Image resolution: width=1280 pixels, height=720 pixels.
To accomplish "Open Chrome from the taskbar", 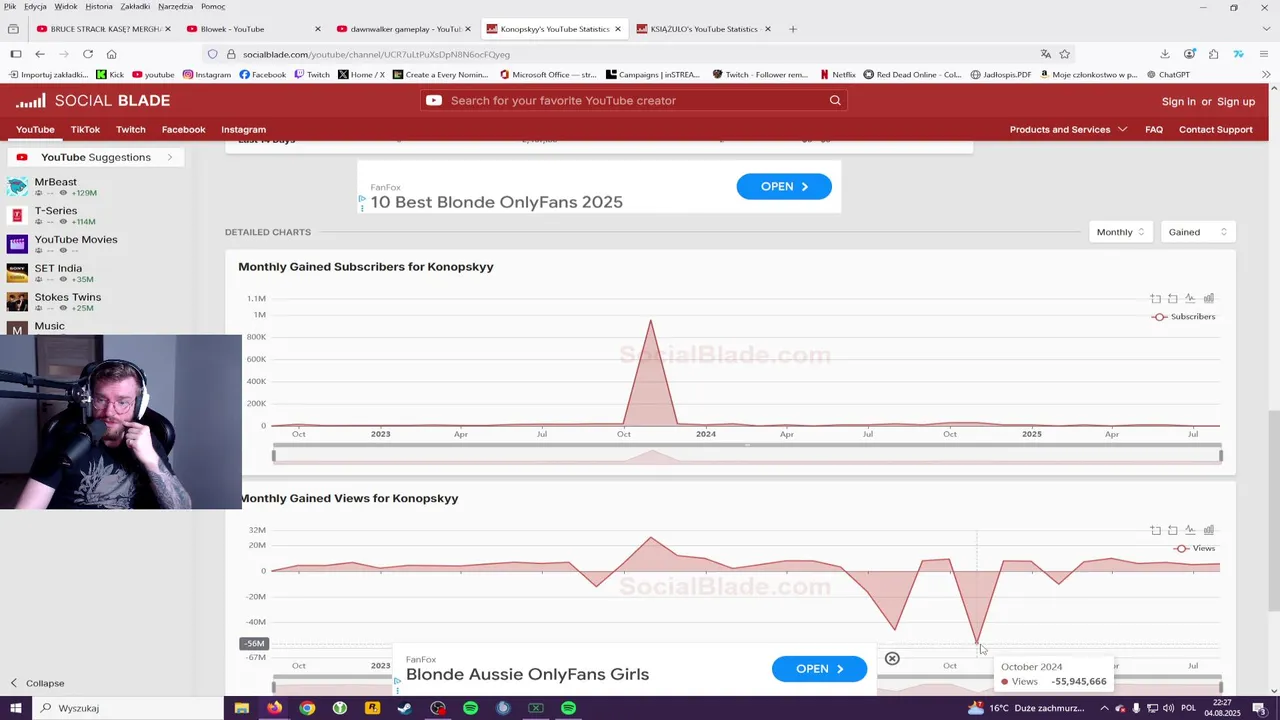I will point(307,708).
